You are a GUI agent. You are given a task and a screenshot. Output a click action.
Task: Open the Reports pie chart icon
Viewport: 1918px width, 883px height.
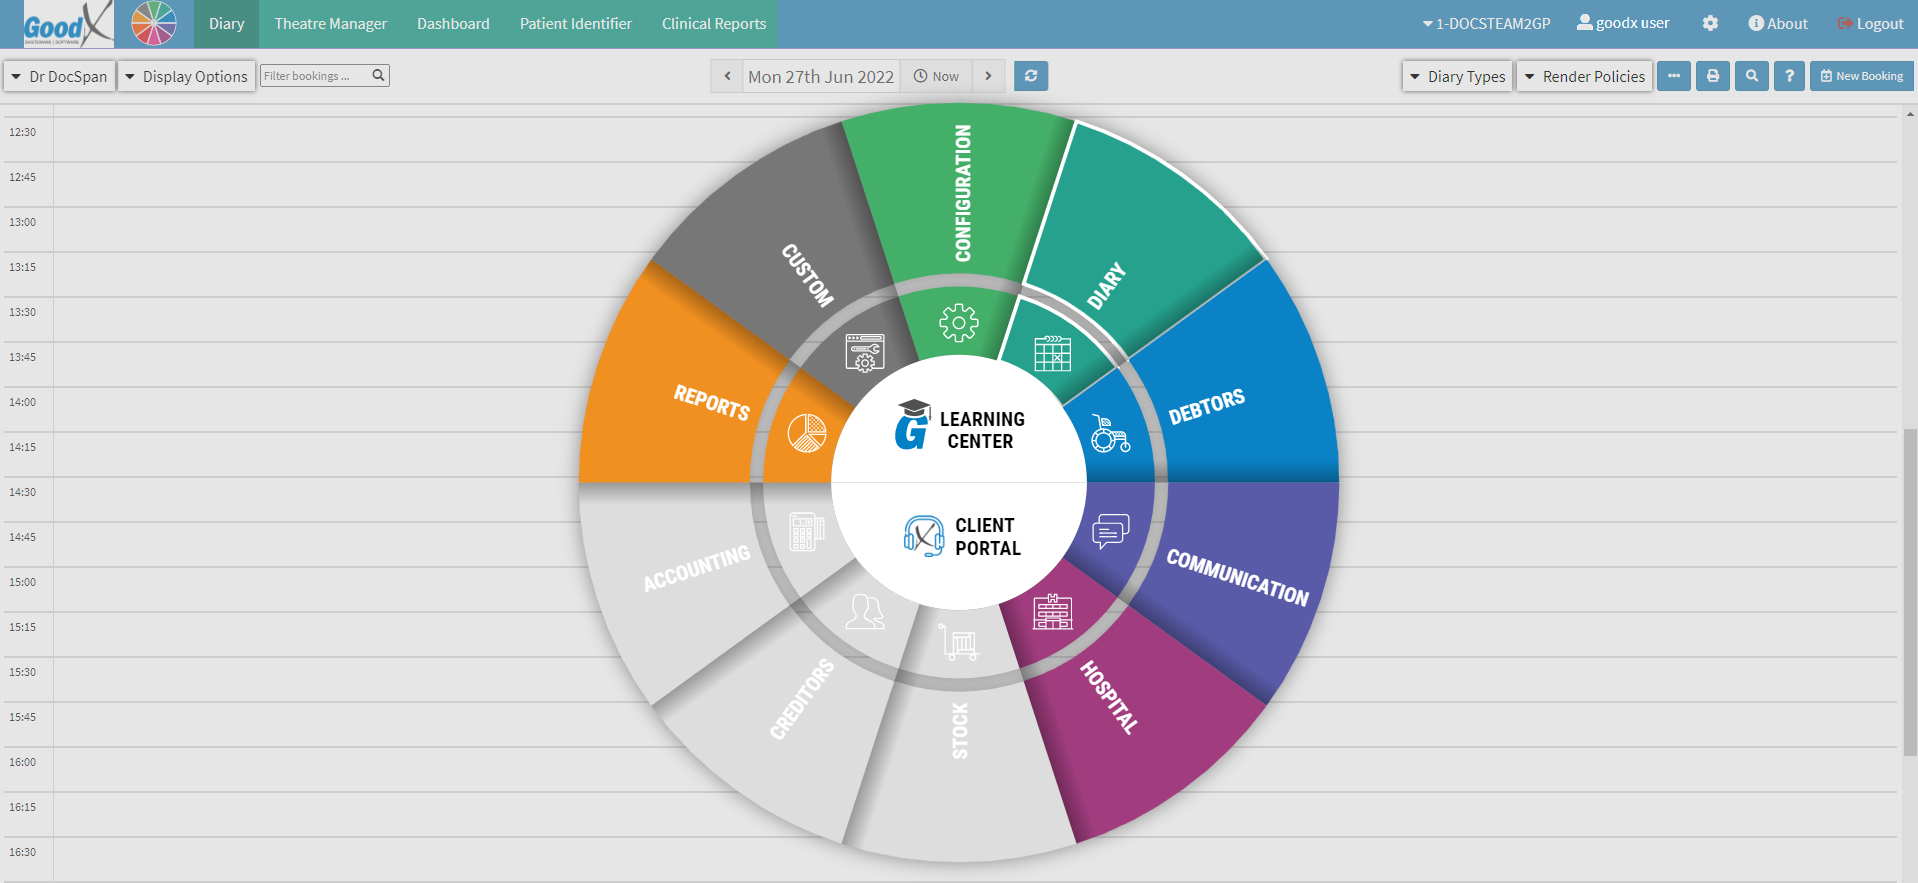coord(806,433)
